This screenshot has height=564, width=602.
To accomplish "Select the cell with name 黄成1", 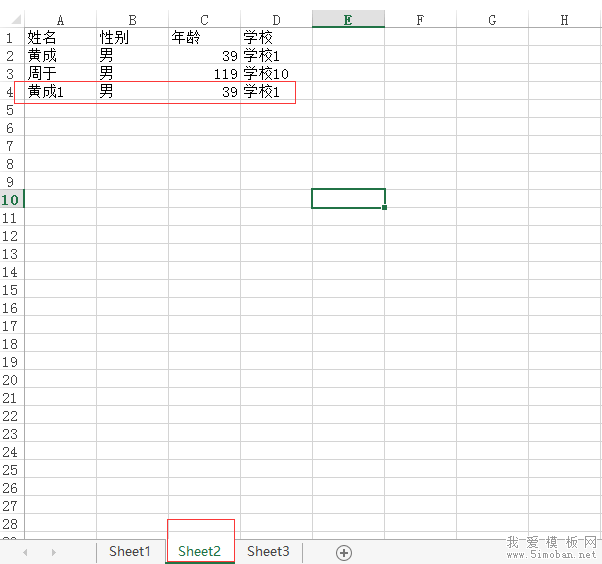I will [x=60, y=91].
